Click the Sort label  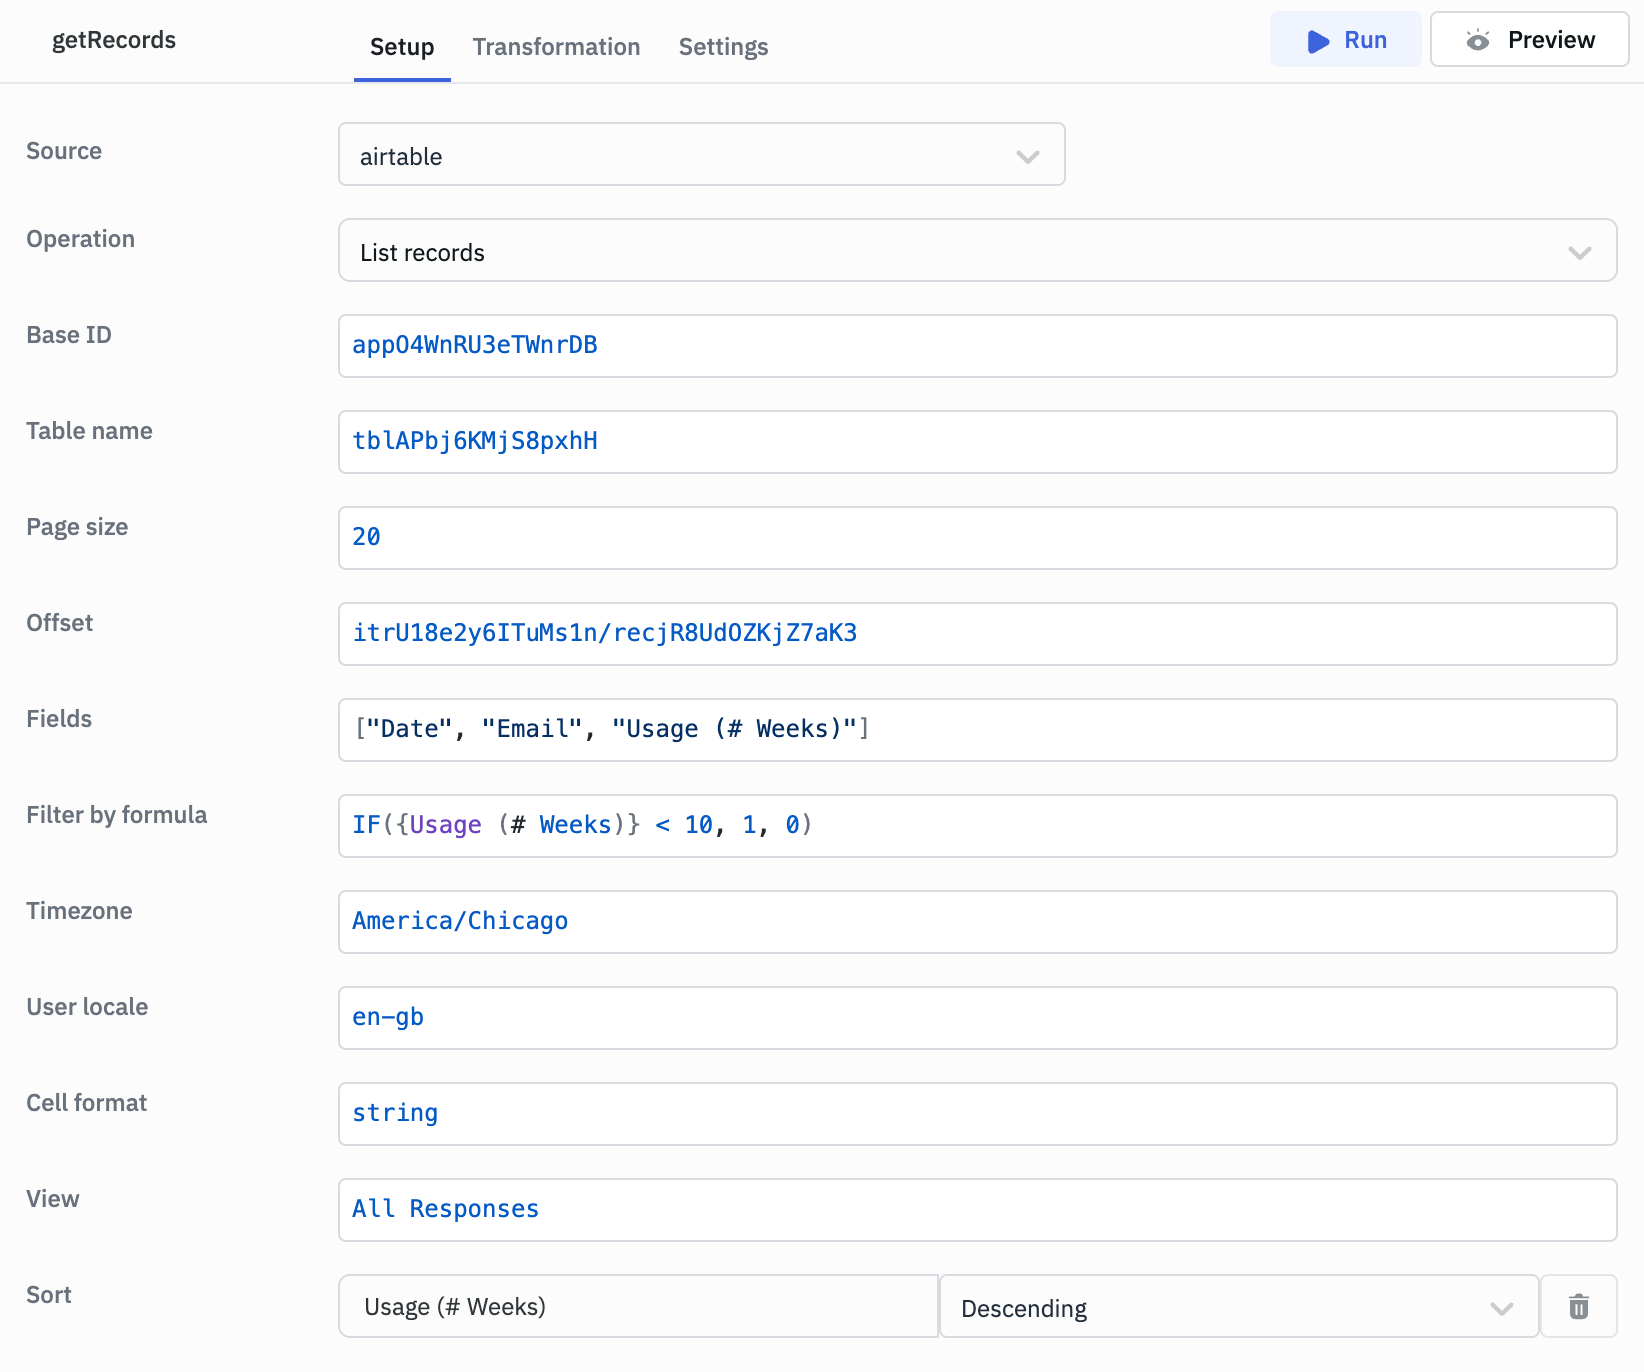(x=48, y=1295)
